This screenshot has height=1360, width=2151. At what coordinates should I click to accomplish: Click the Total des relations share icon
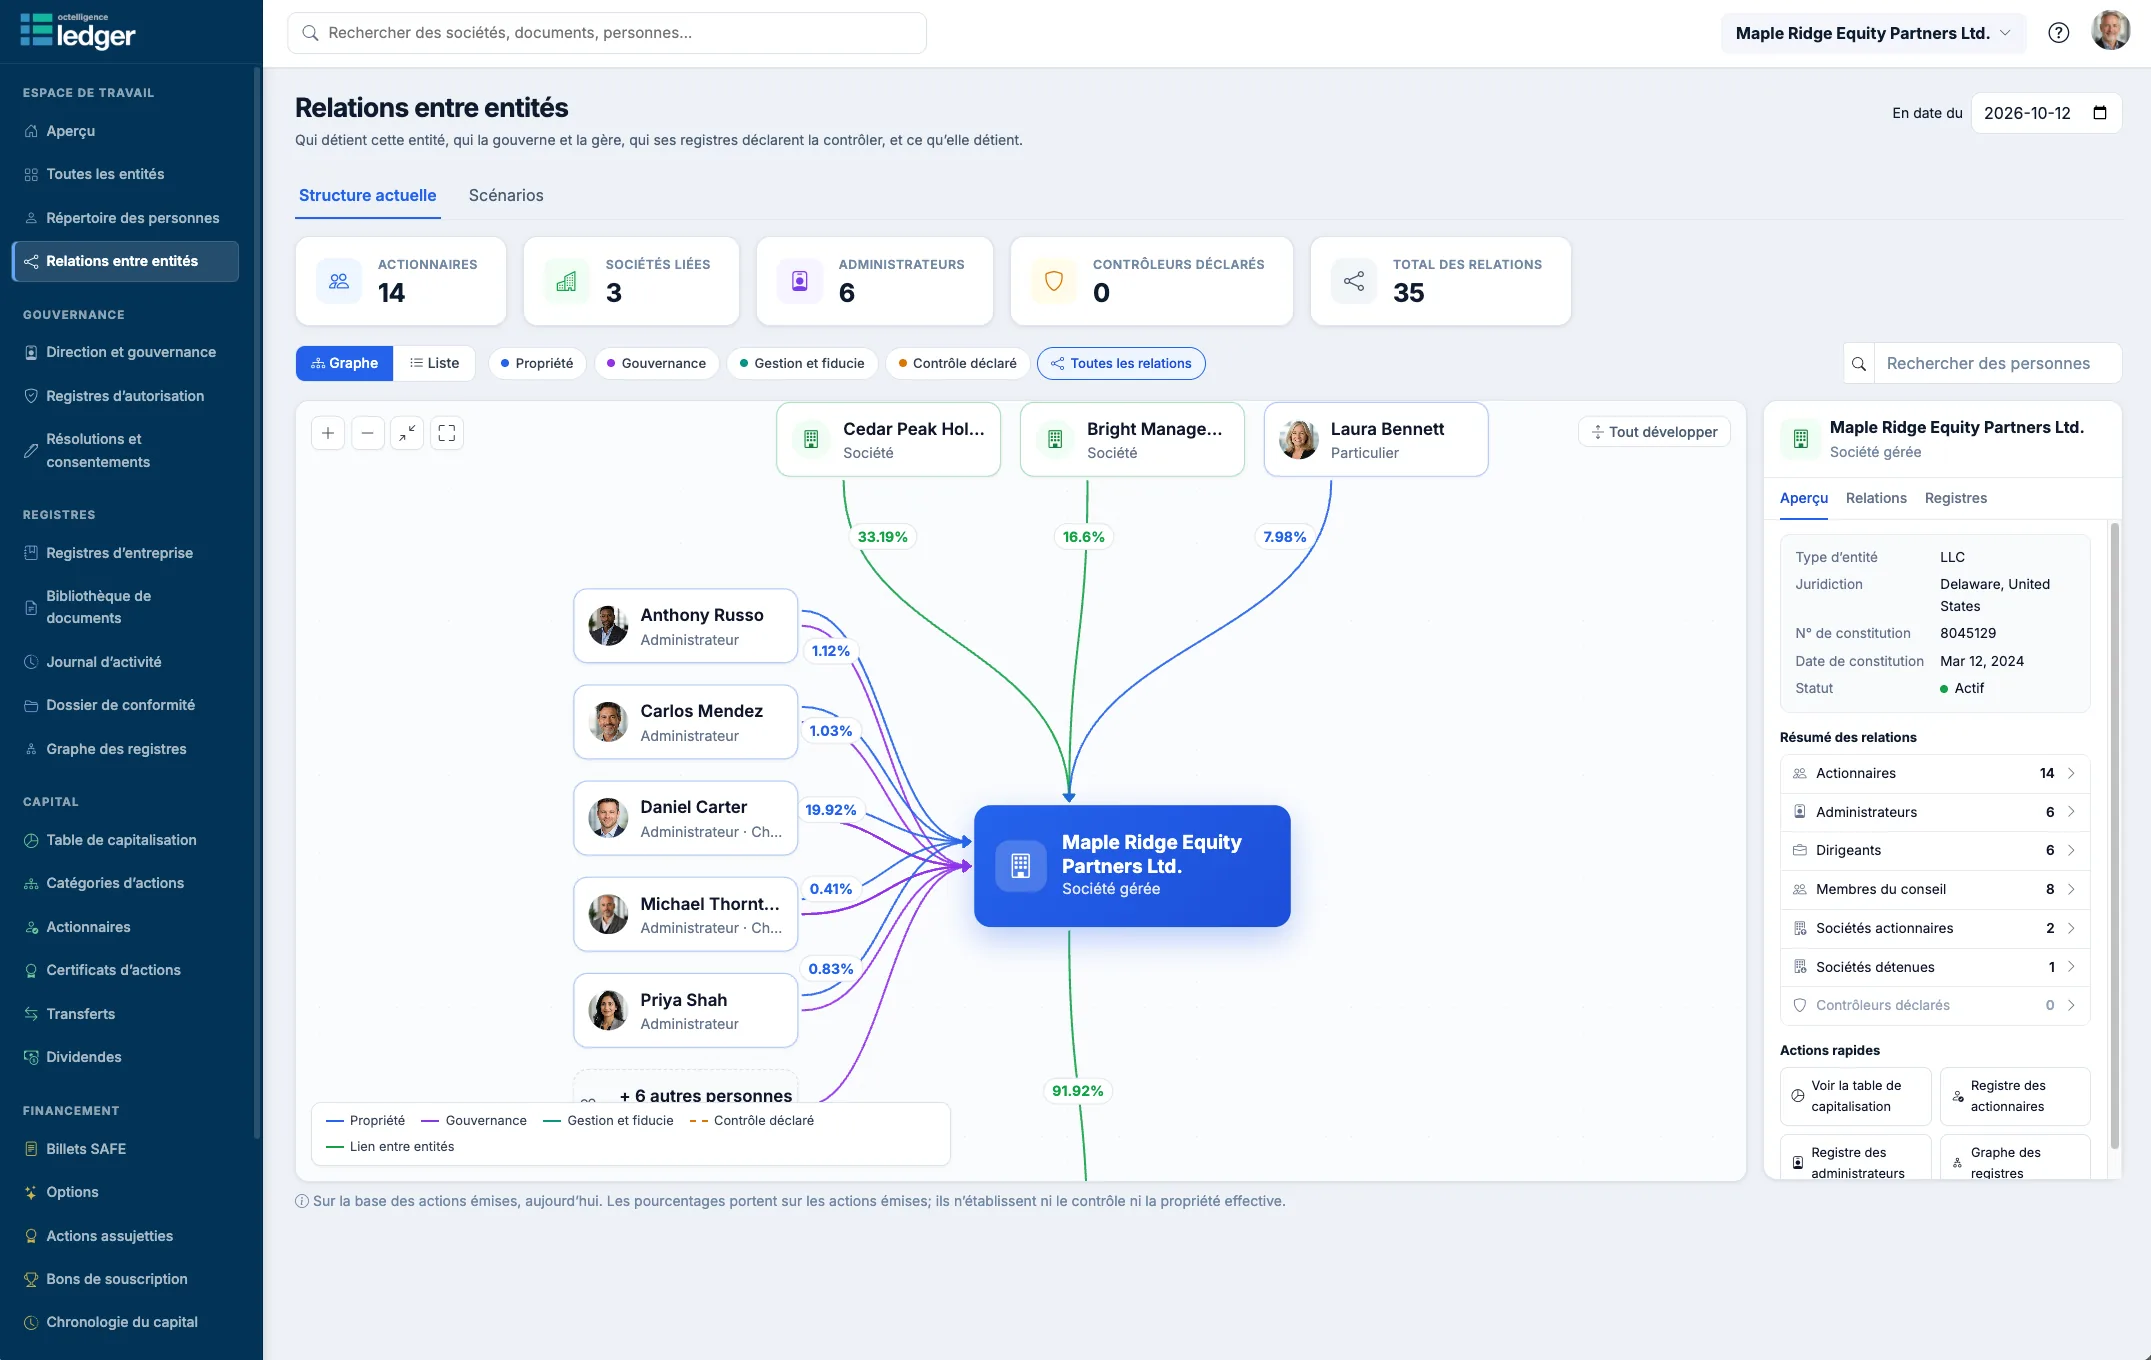point(1354,281)
